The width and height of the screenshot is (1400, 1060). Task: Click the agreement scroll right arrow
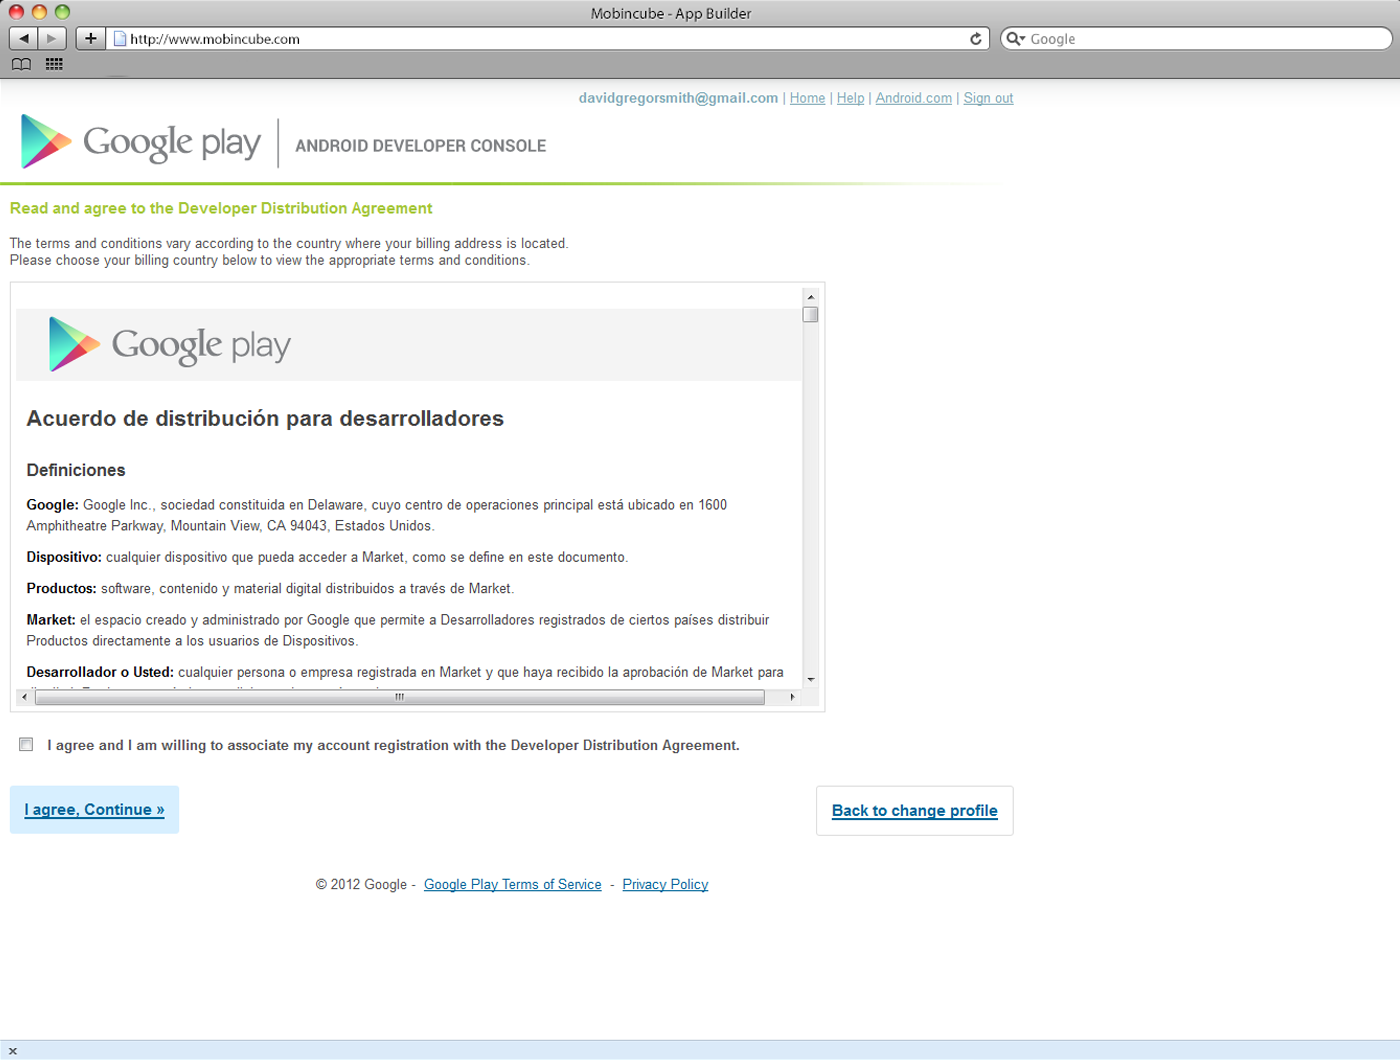pyautogui.click(x=792, y=697)
